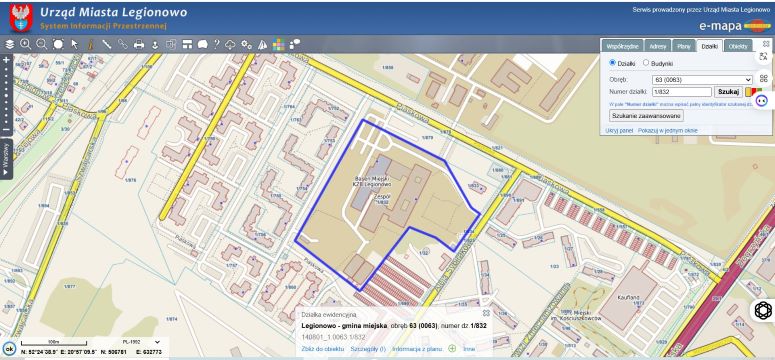Switch to the Współrzędne tab

[622, 46]
